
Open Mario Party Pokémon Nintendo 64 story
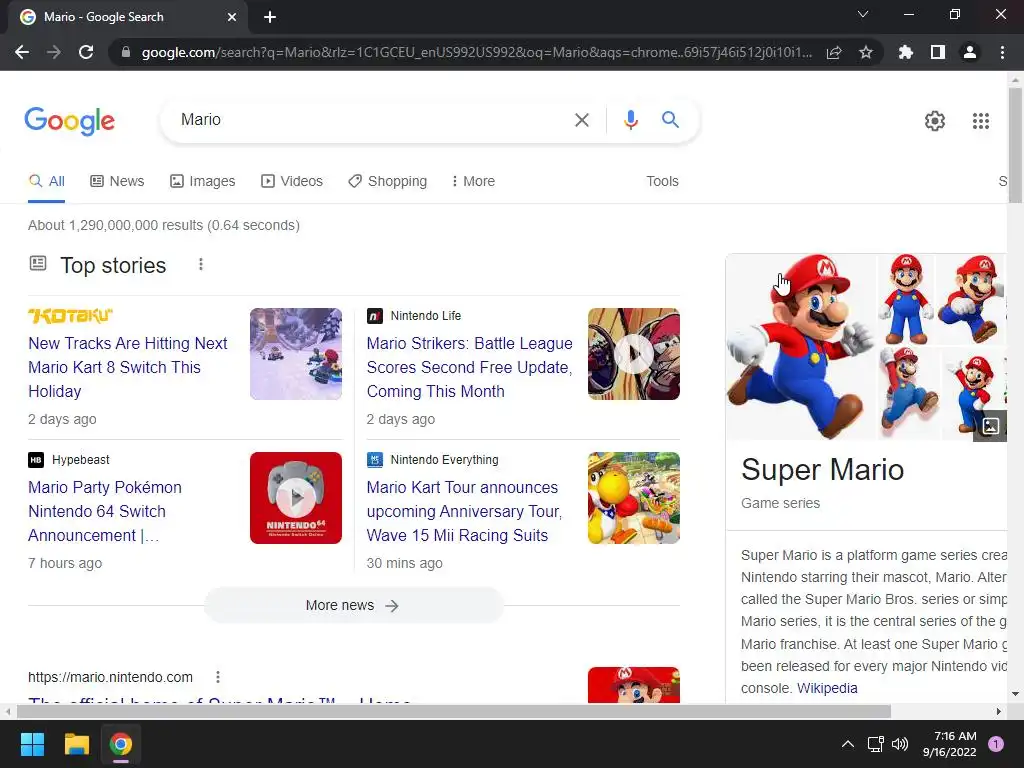(104, 511)
